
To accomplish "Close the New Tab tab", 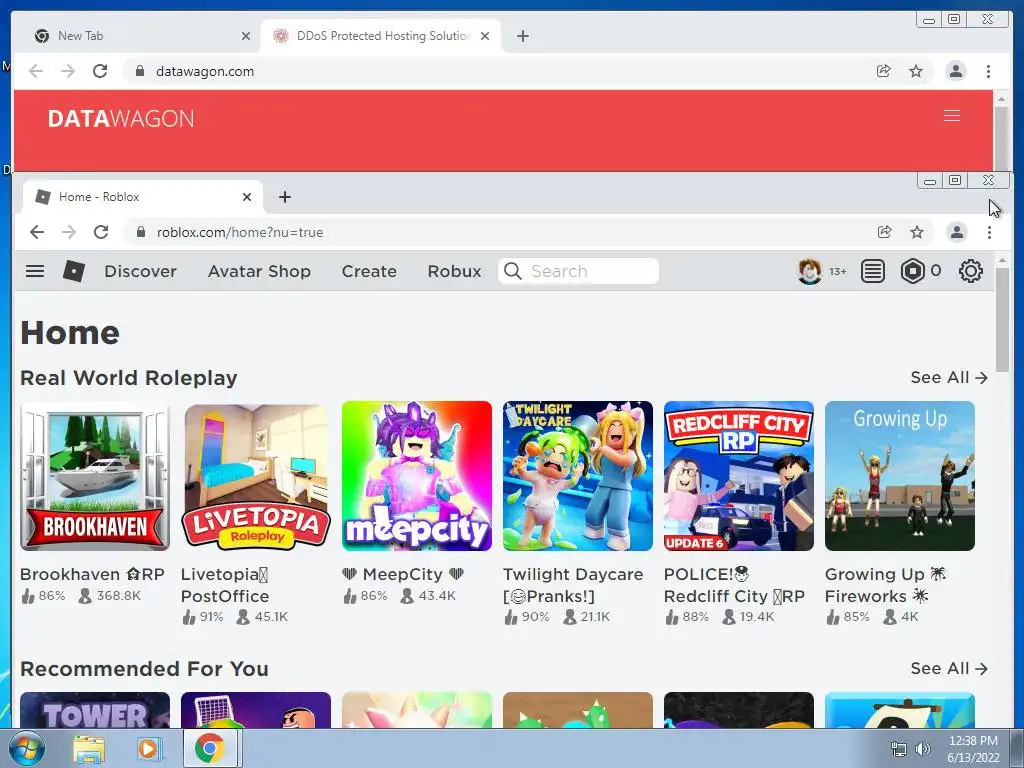I will coord(246,36).
